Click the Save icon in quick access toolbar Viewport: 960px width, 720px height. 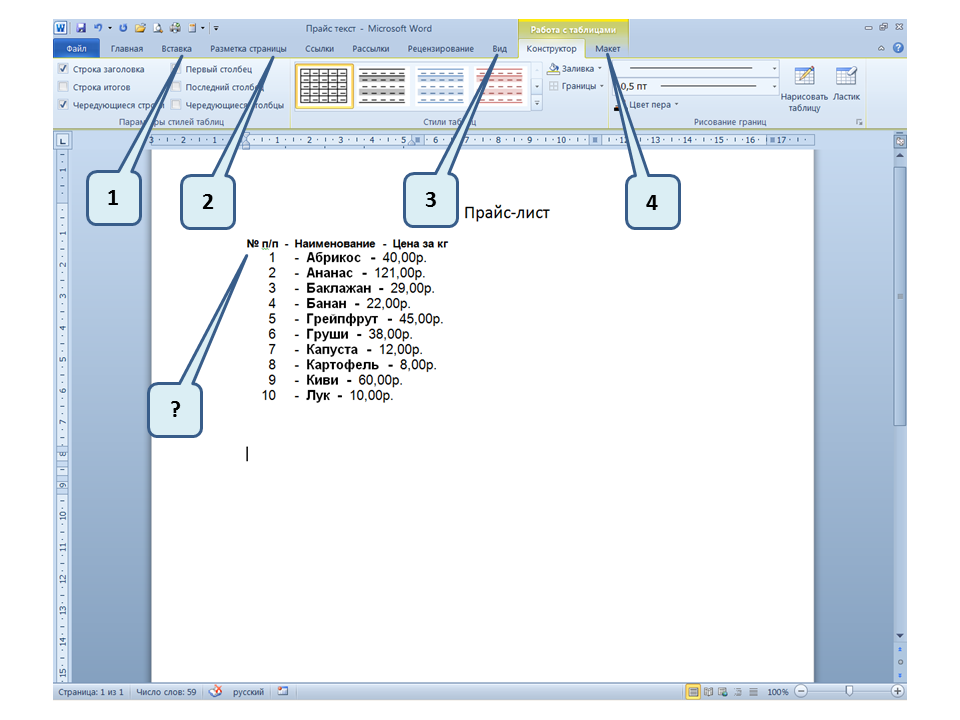click(81, 29)
